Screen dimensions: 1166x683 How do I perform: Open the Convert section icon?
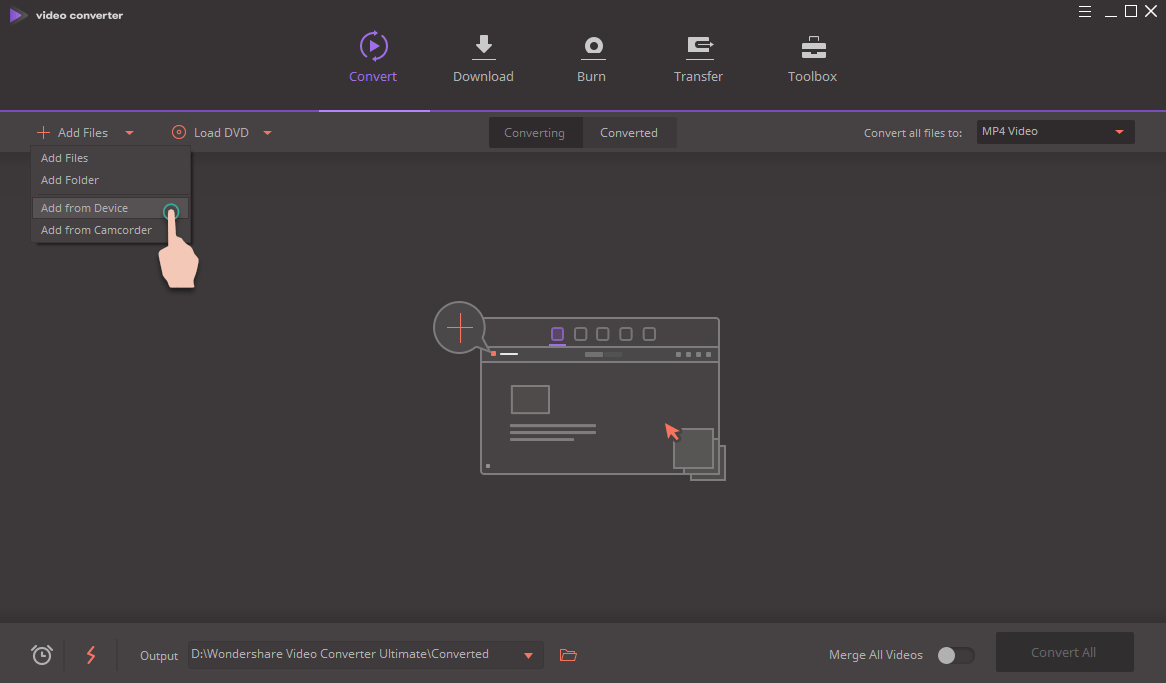click(x=373, y=46)
